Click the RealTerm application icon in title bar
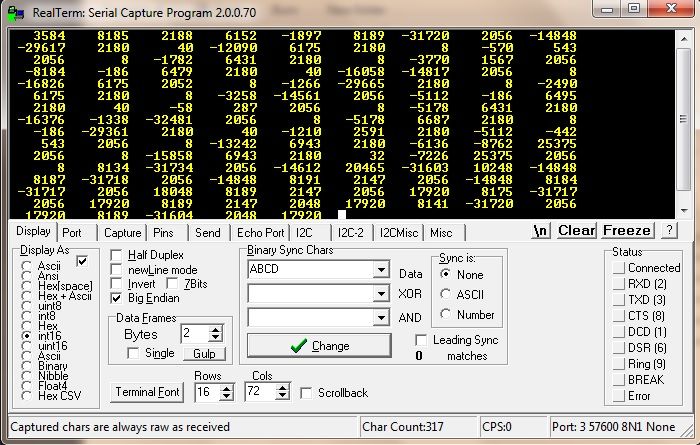 [x=16, y=12]
